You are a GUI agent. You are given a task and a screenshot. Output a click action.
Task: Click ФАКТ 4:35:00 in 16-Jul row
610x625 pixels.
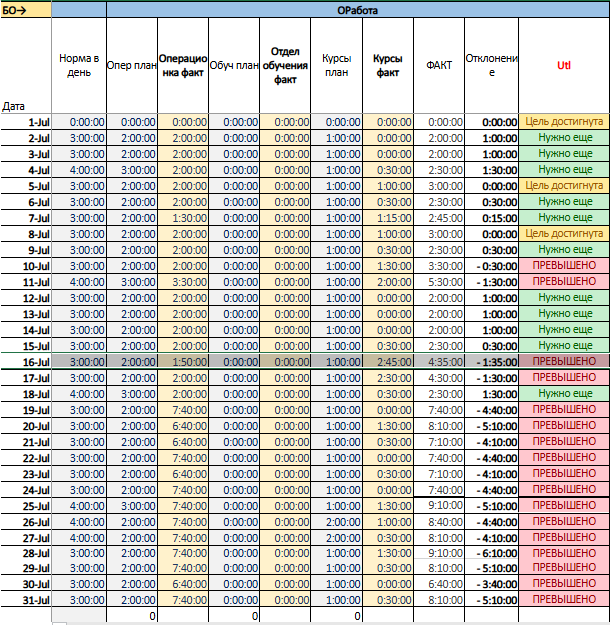(x=439, y=362)
